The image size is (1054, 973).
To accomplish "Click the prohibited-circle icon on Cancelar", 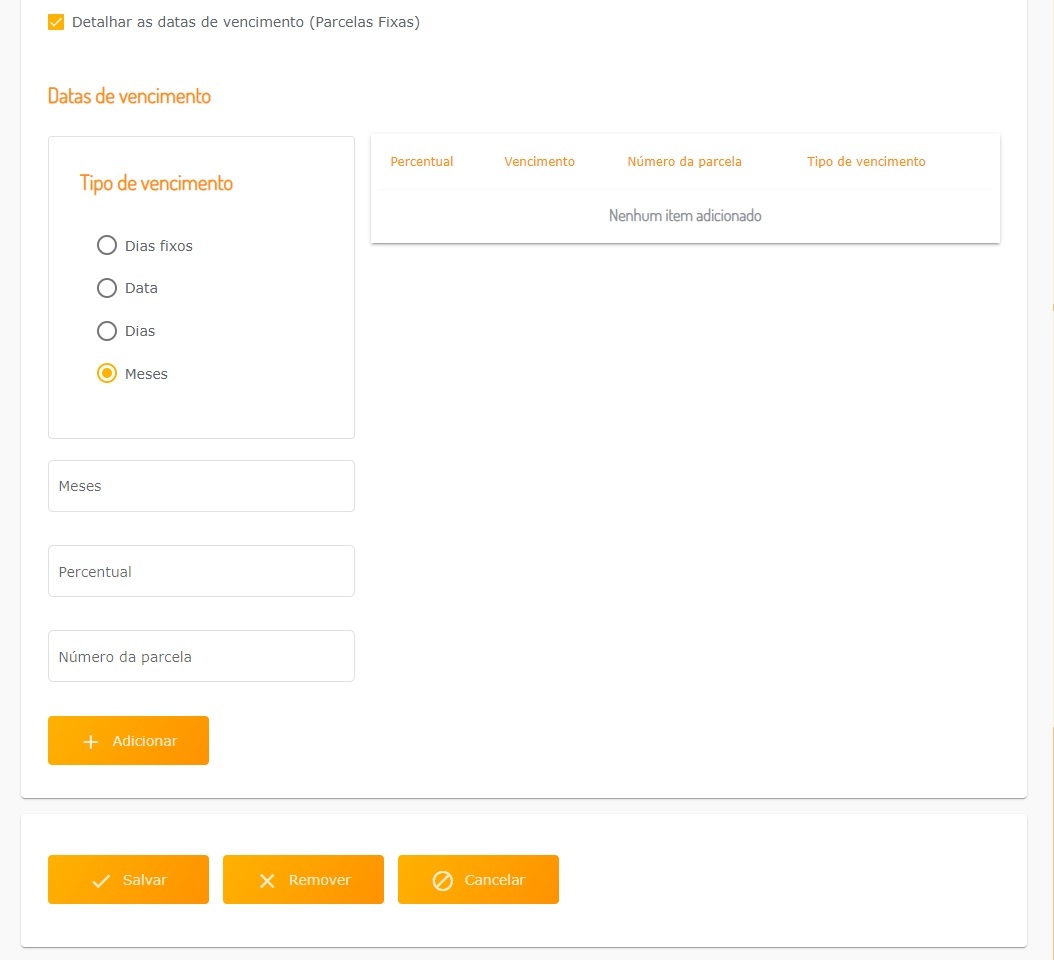I will click(443, 881).
